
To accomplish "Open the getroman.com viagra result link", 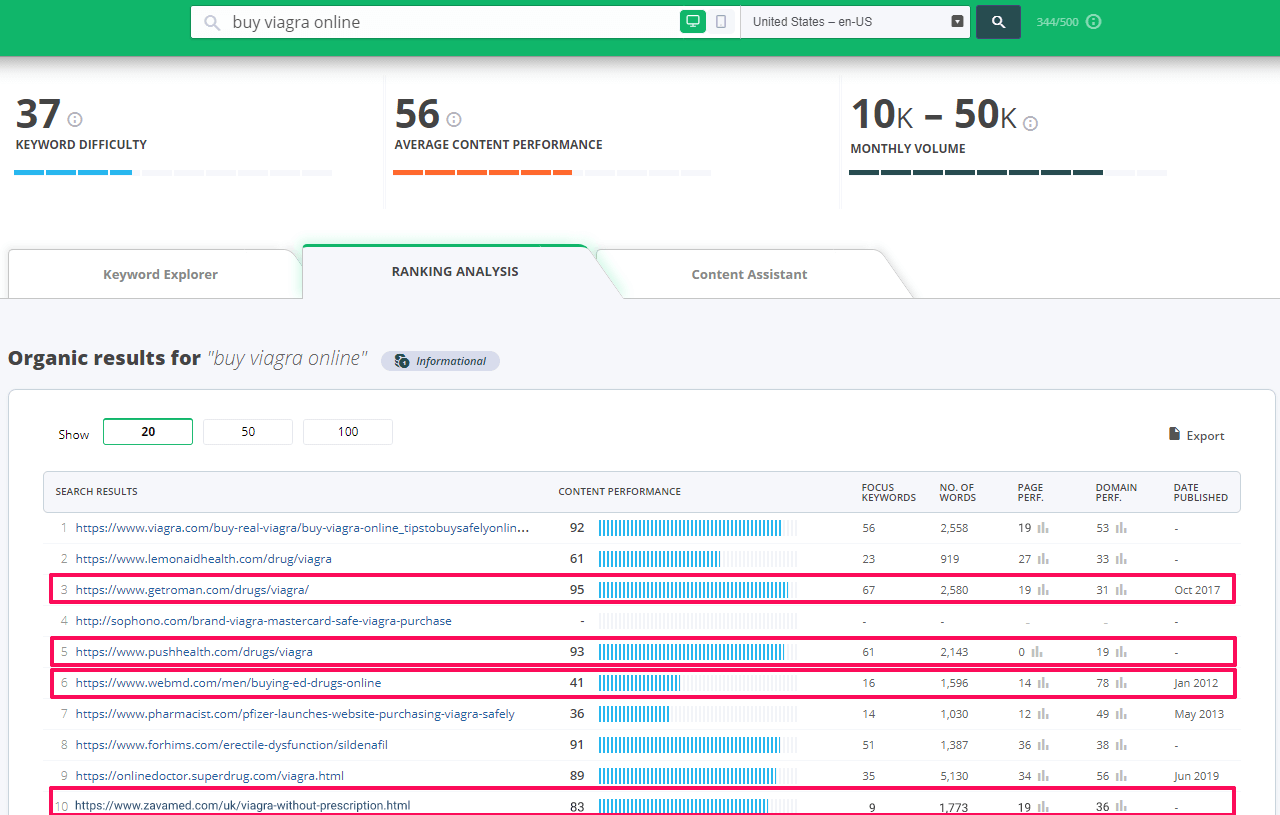I will point(192,590).
